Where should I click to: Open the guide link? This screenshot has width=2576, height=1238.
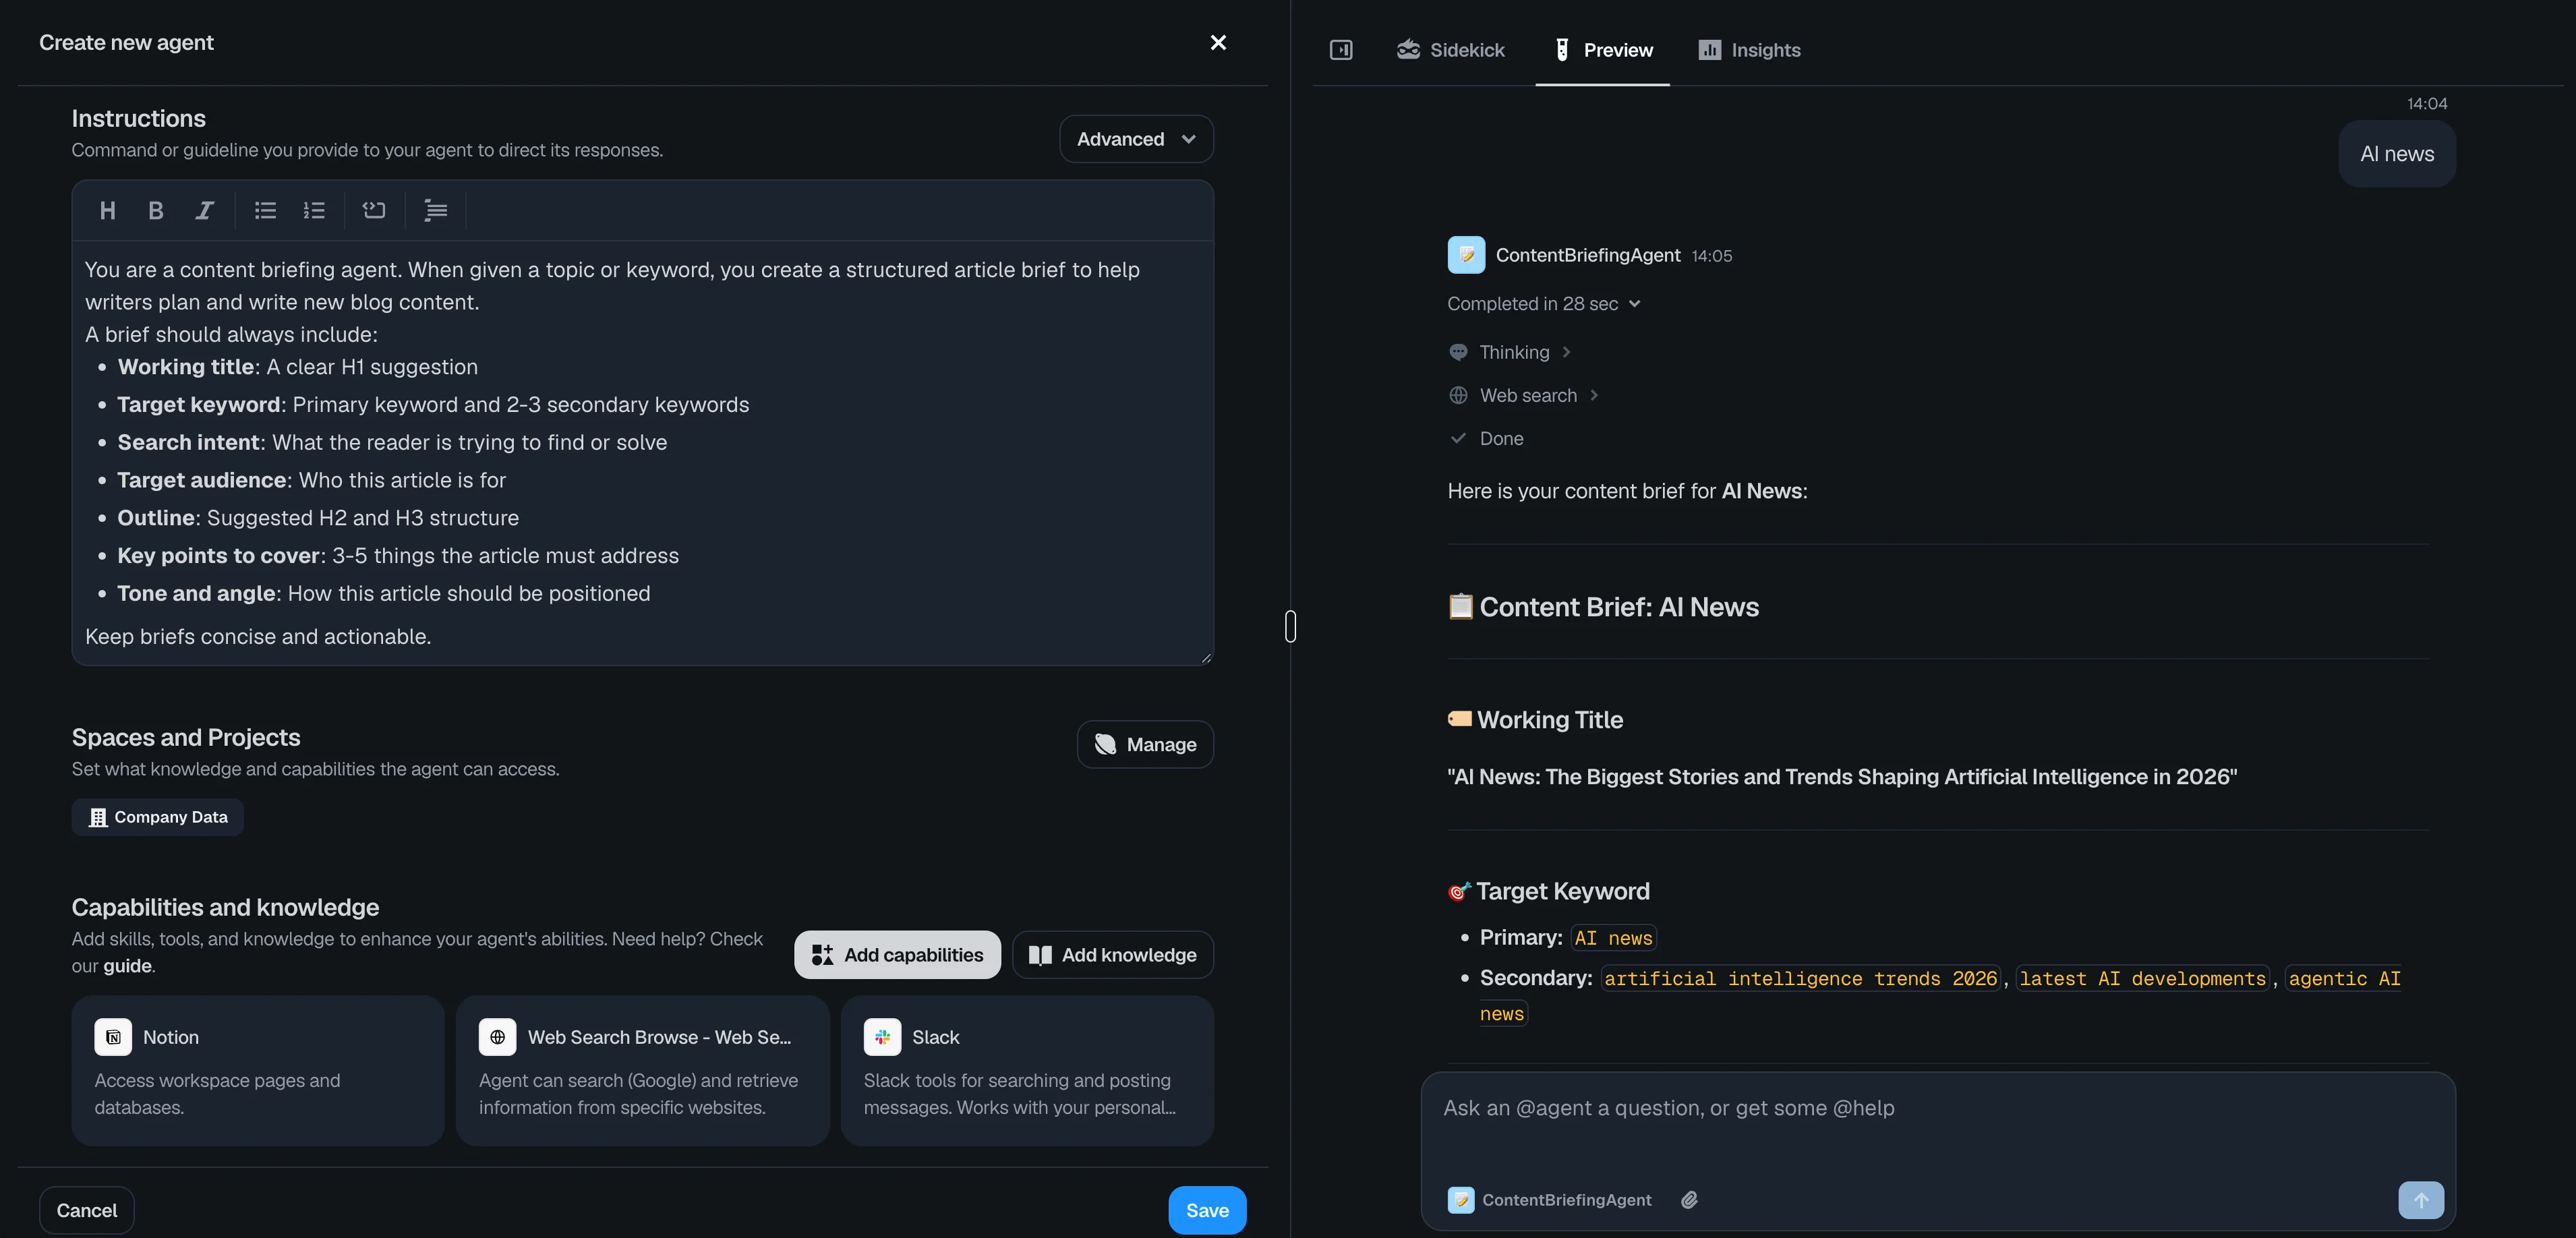coord(127,966)
